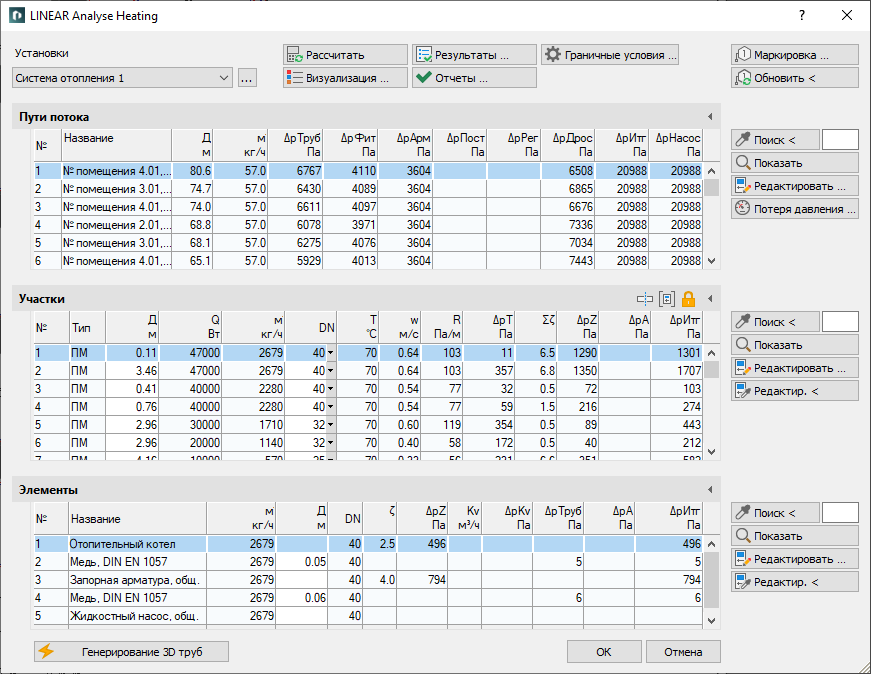This screenshot has height=674, width=871.
Task: Click the ΔpТруб column header in Пути потока
Action: 296,145
